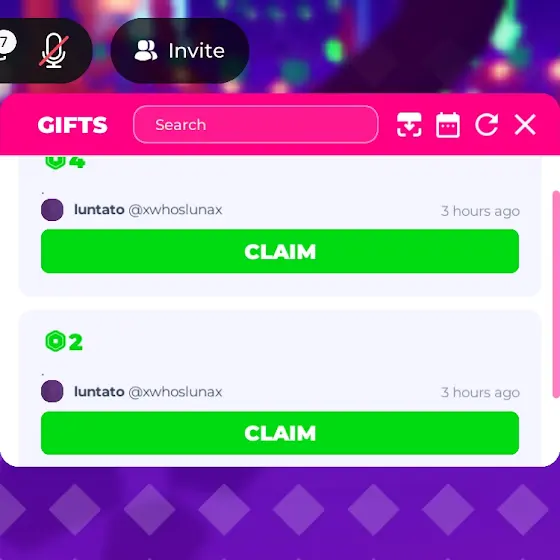The width and height of the screenshot is (560, 560).
Task: Open the Invite button label
Action: point(196,51)
